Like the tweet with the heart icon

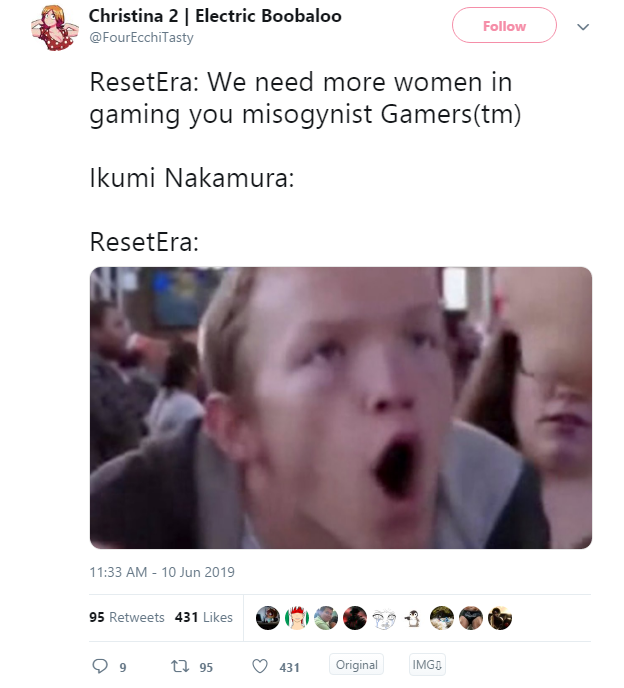pos(260,666)
